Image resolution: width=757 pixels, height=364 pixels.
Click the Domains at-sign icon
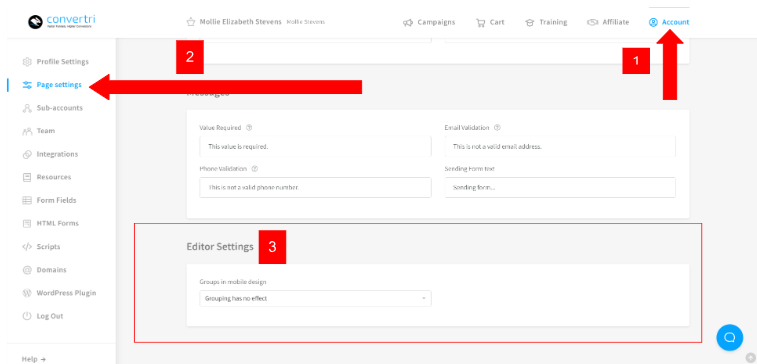27,270
